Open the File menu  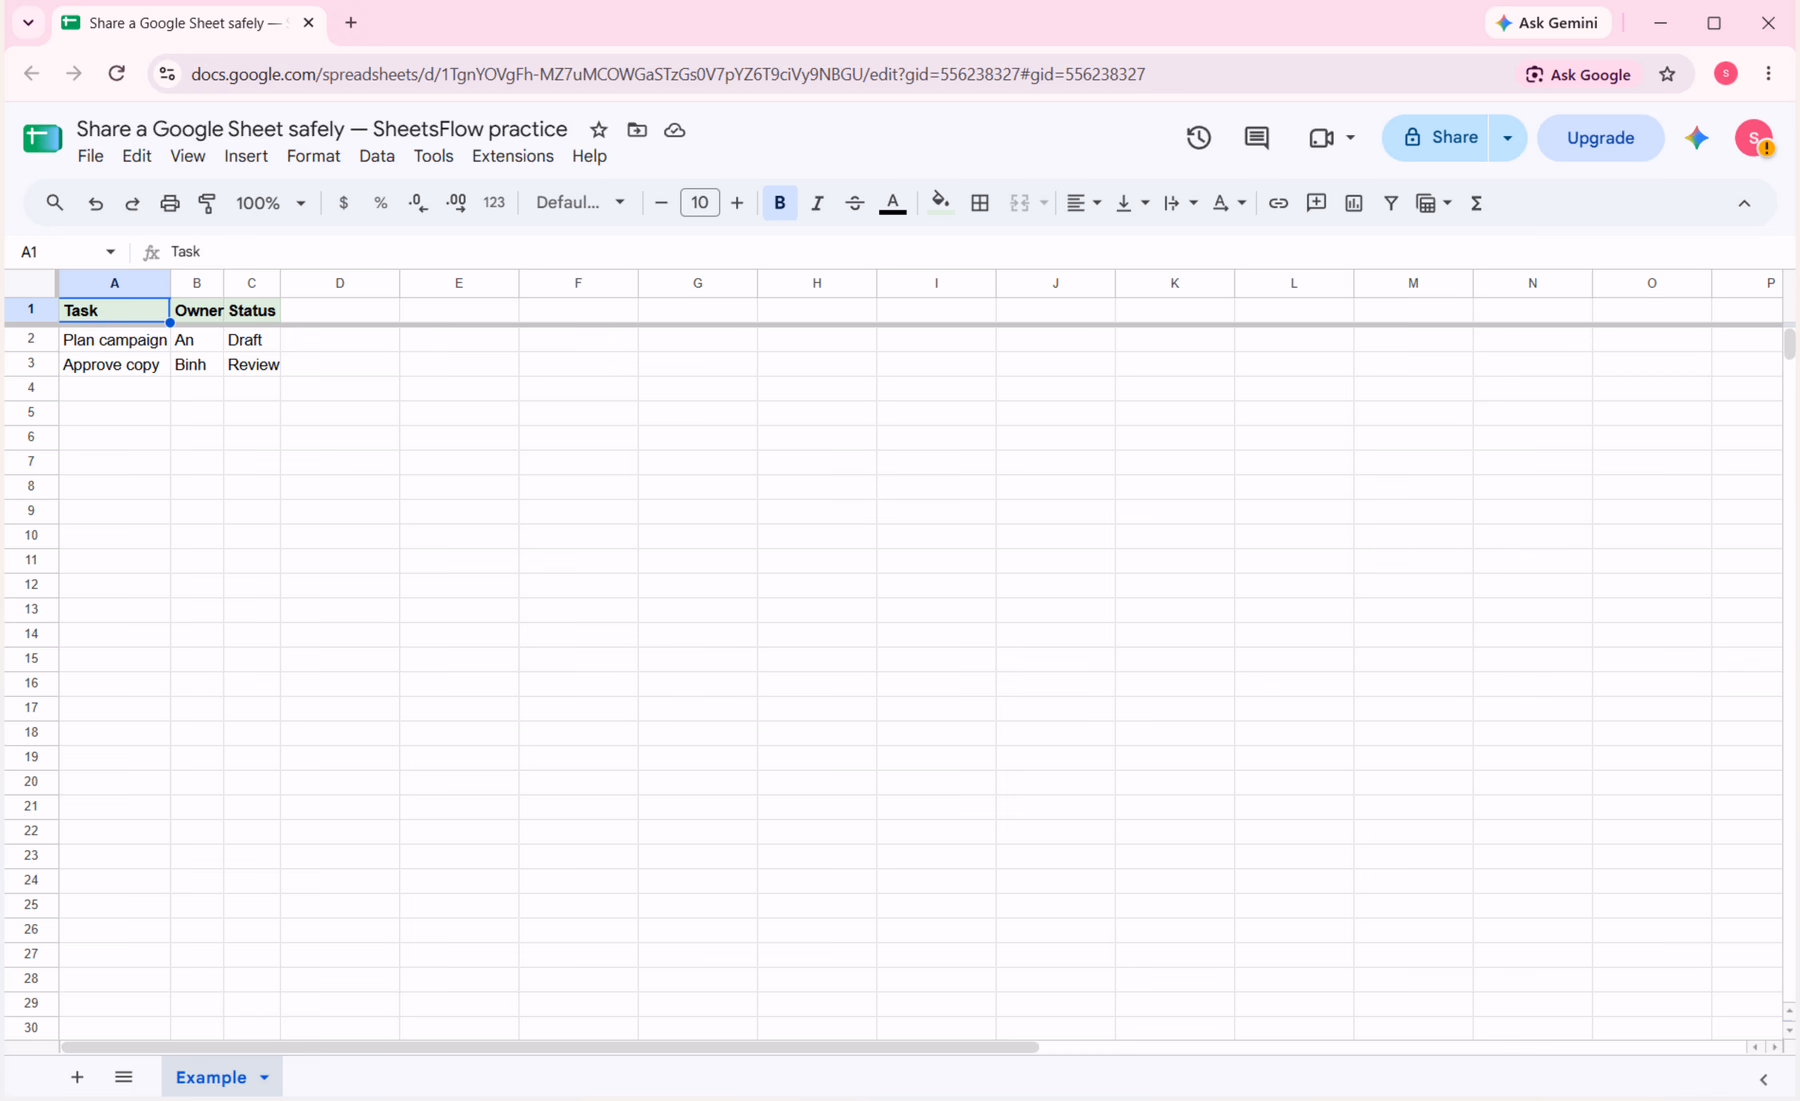point(90,156)
